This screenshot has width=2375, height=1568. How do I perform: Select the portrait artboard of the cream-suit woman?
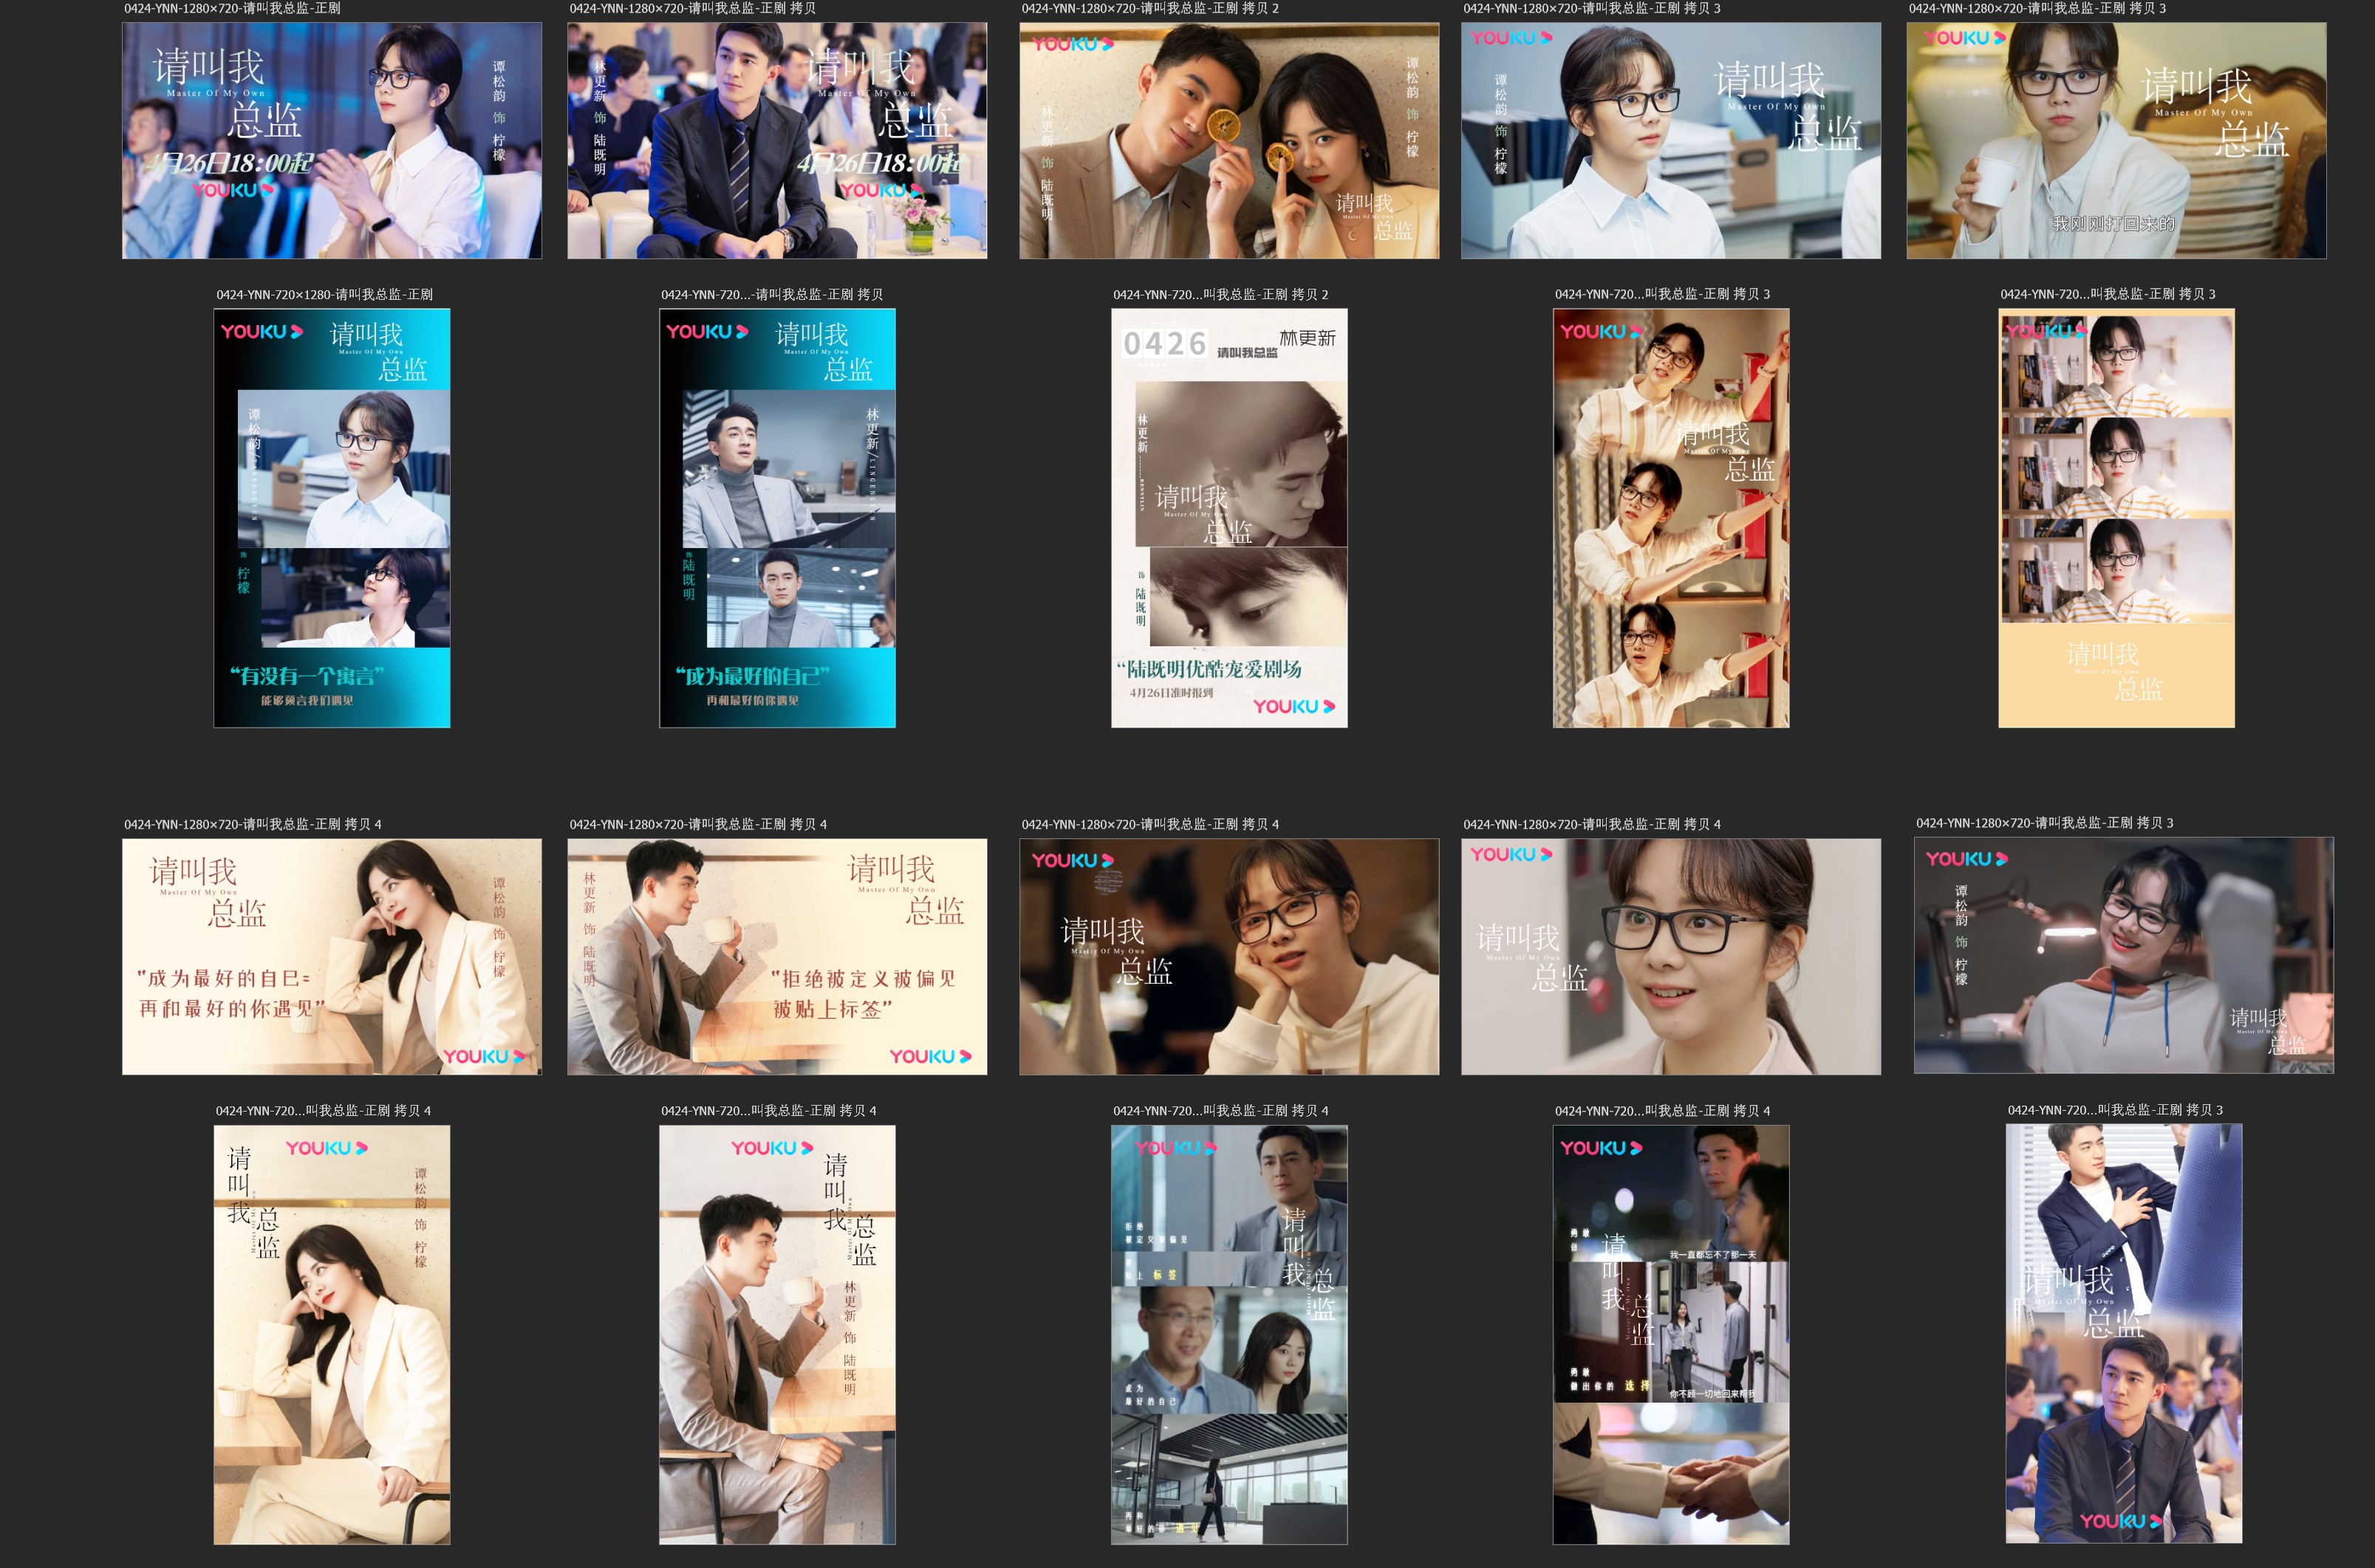click(332, 1335)
